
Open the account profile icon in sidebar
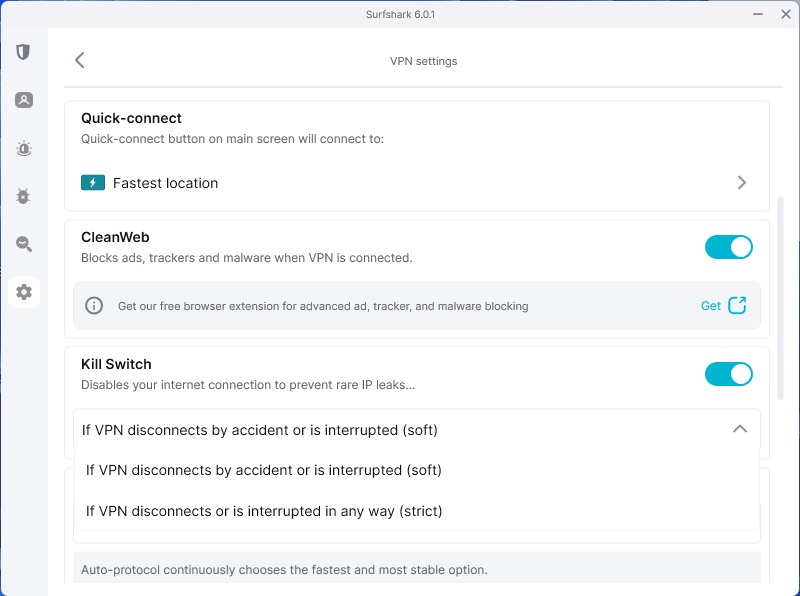(x=23, y=100)
